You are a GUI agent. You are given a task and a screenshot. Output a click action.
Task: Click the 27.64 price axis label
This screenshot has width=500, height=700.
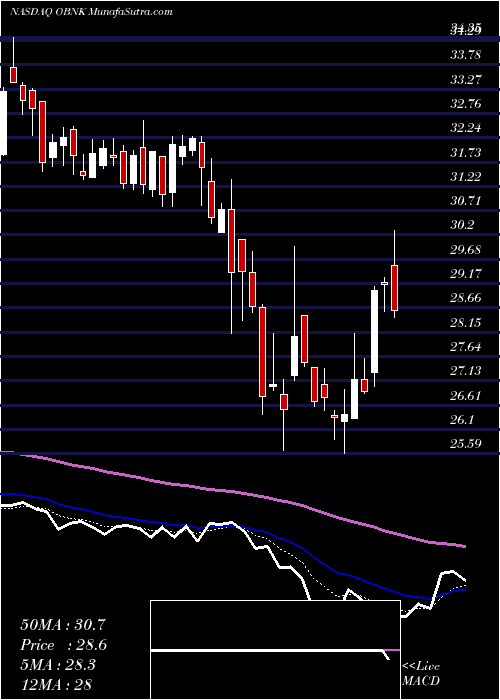(466, 346)
